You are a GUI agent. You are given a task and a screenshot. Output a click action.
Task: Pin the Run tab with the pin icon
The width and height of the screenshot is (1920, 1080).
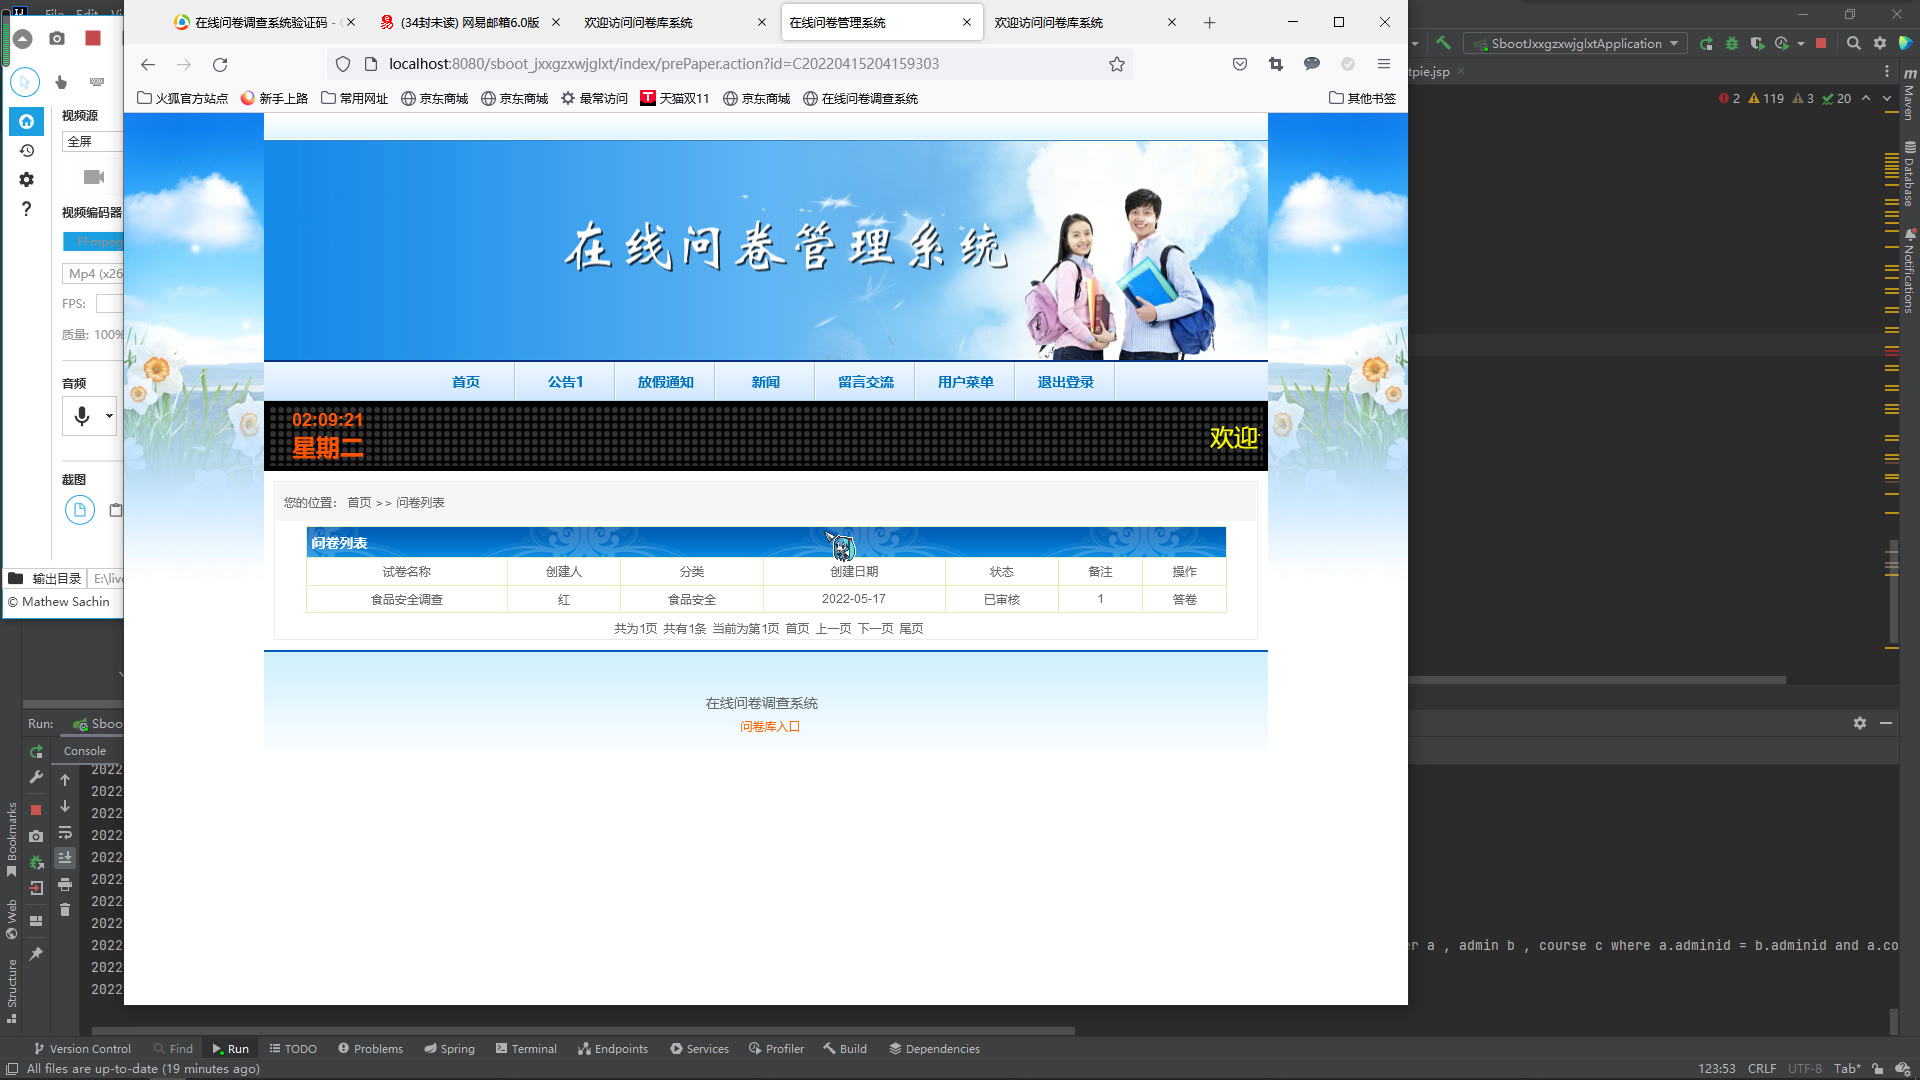tap(36, 954)
